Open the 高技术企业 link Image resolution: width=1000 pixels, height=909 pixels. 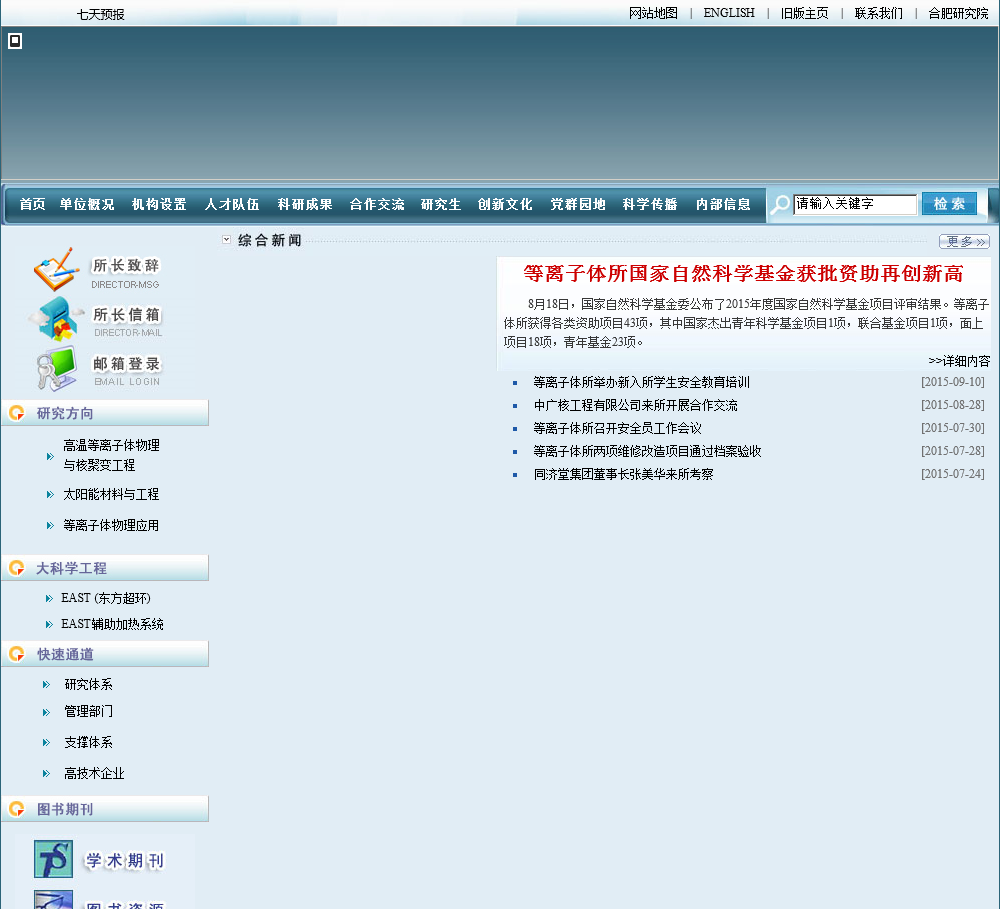coord(94,773)
